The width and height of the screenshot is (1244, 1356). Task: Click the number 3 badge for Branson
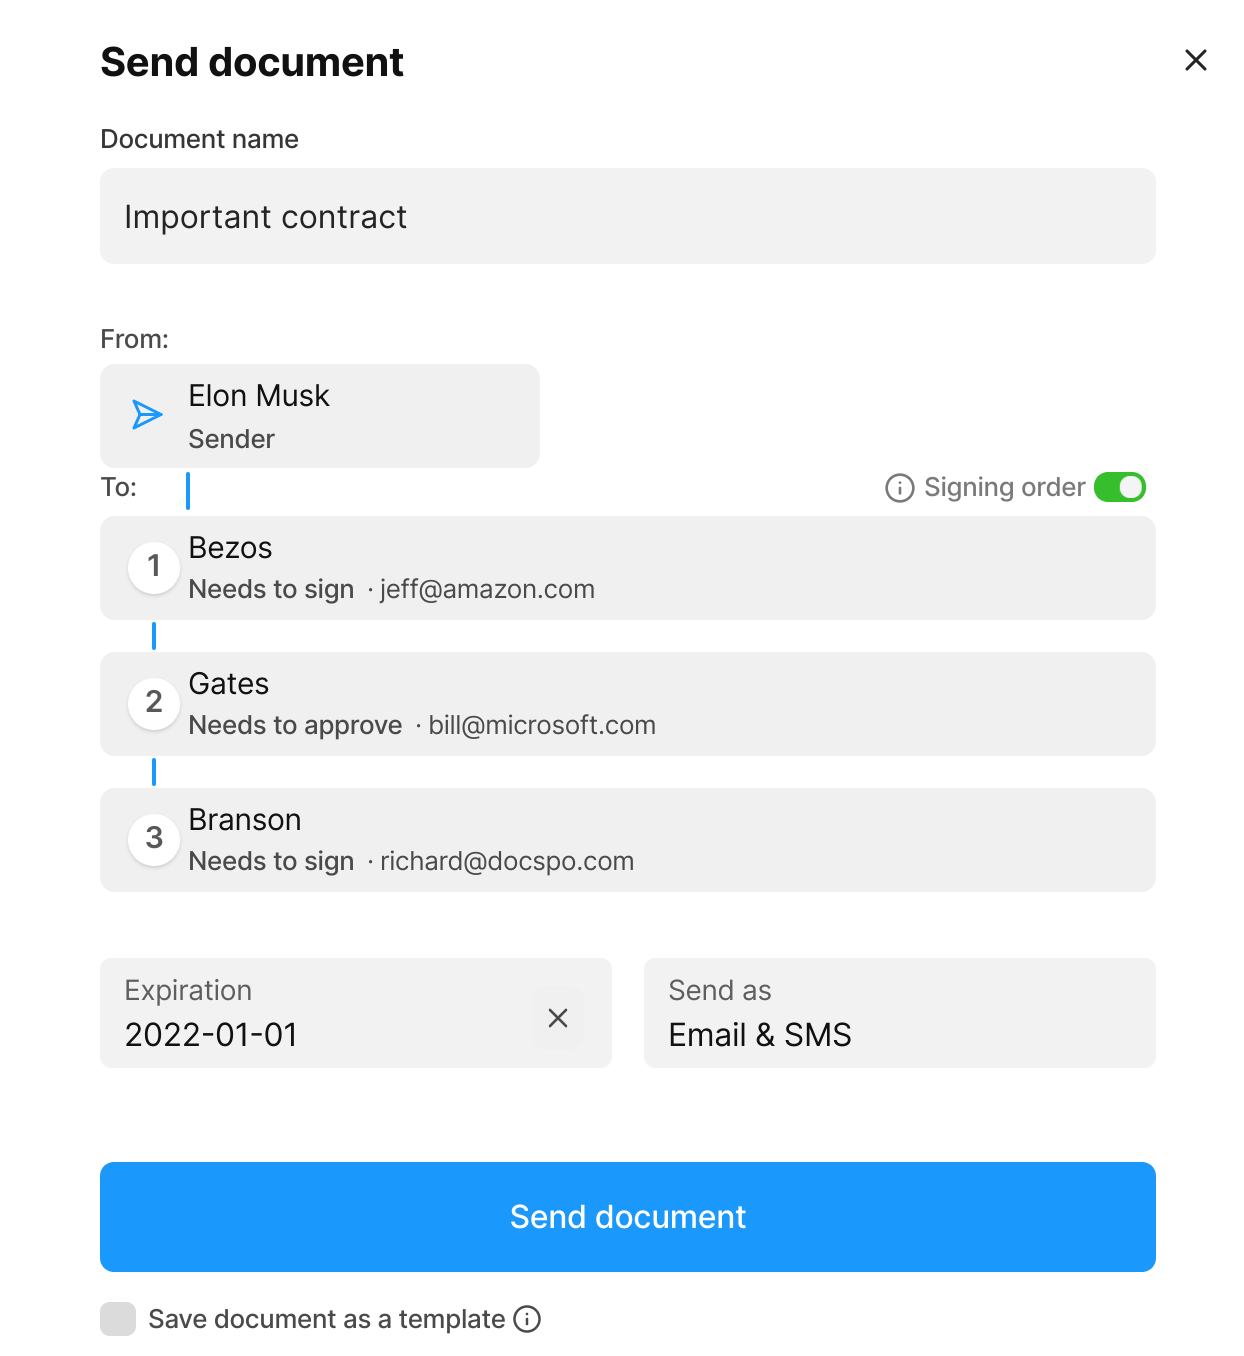[154, 839]
